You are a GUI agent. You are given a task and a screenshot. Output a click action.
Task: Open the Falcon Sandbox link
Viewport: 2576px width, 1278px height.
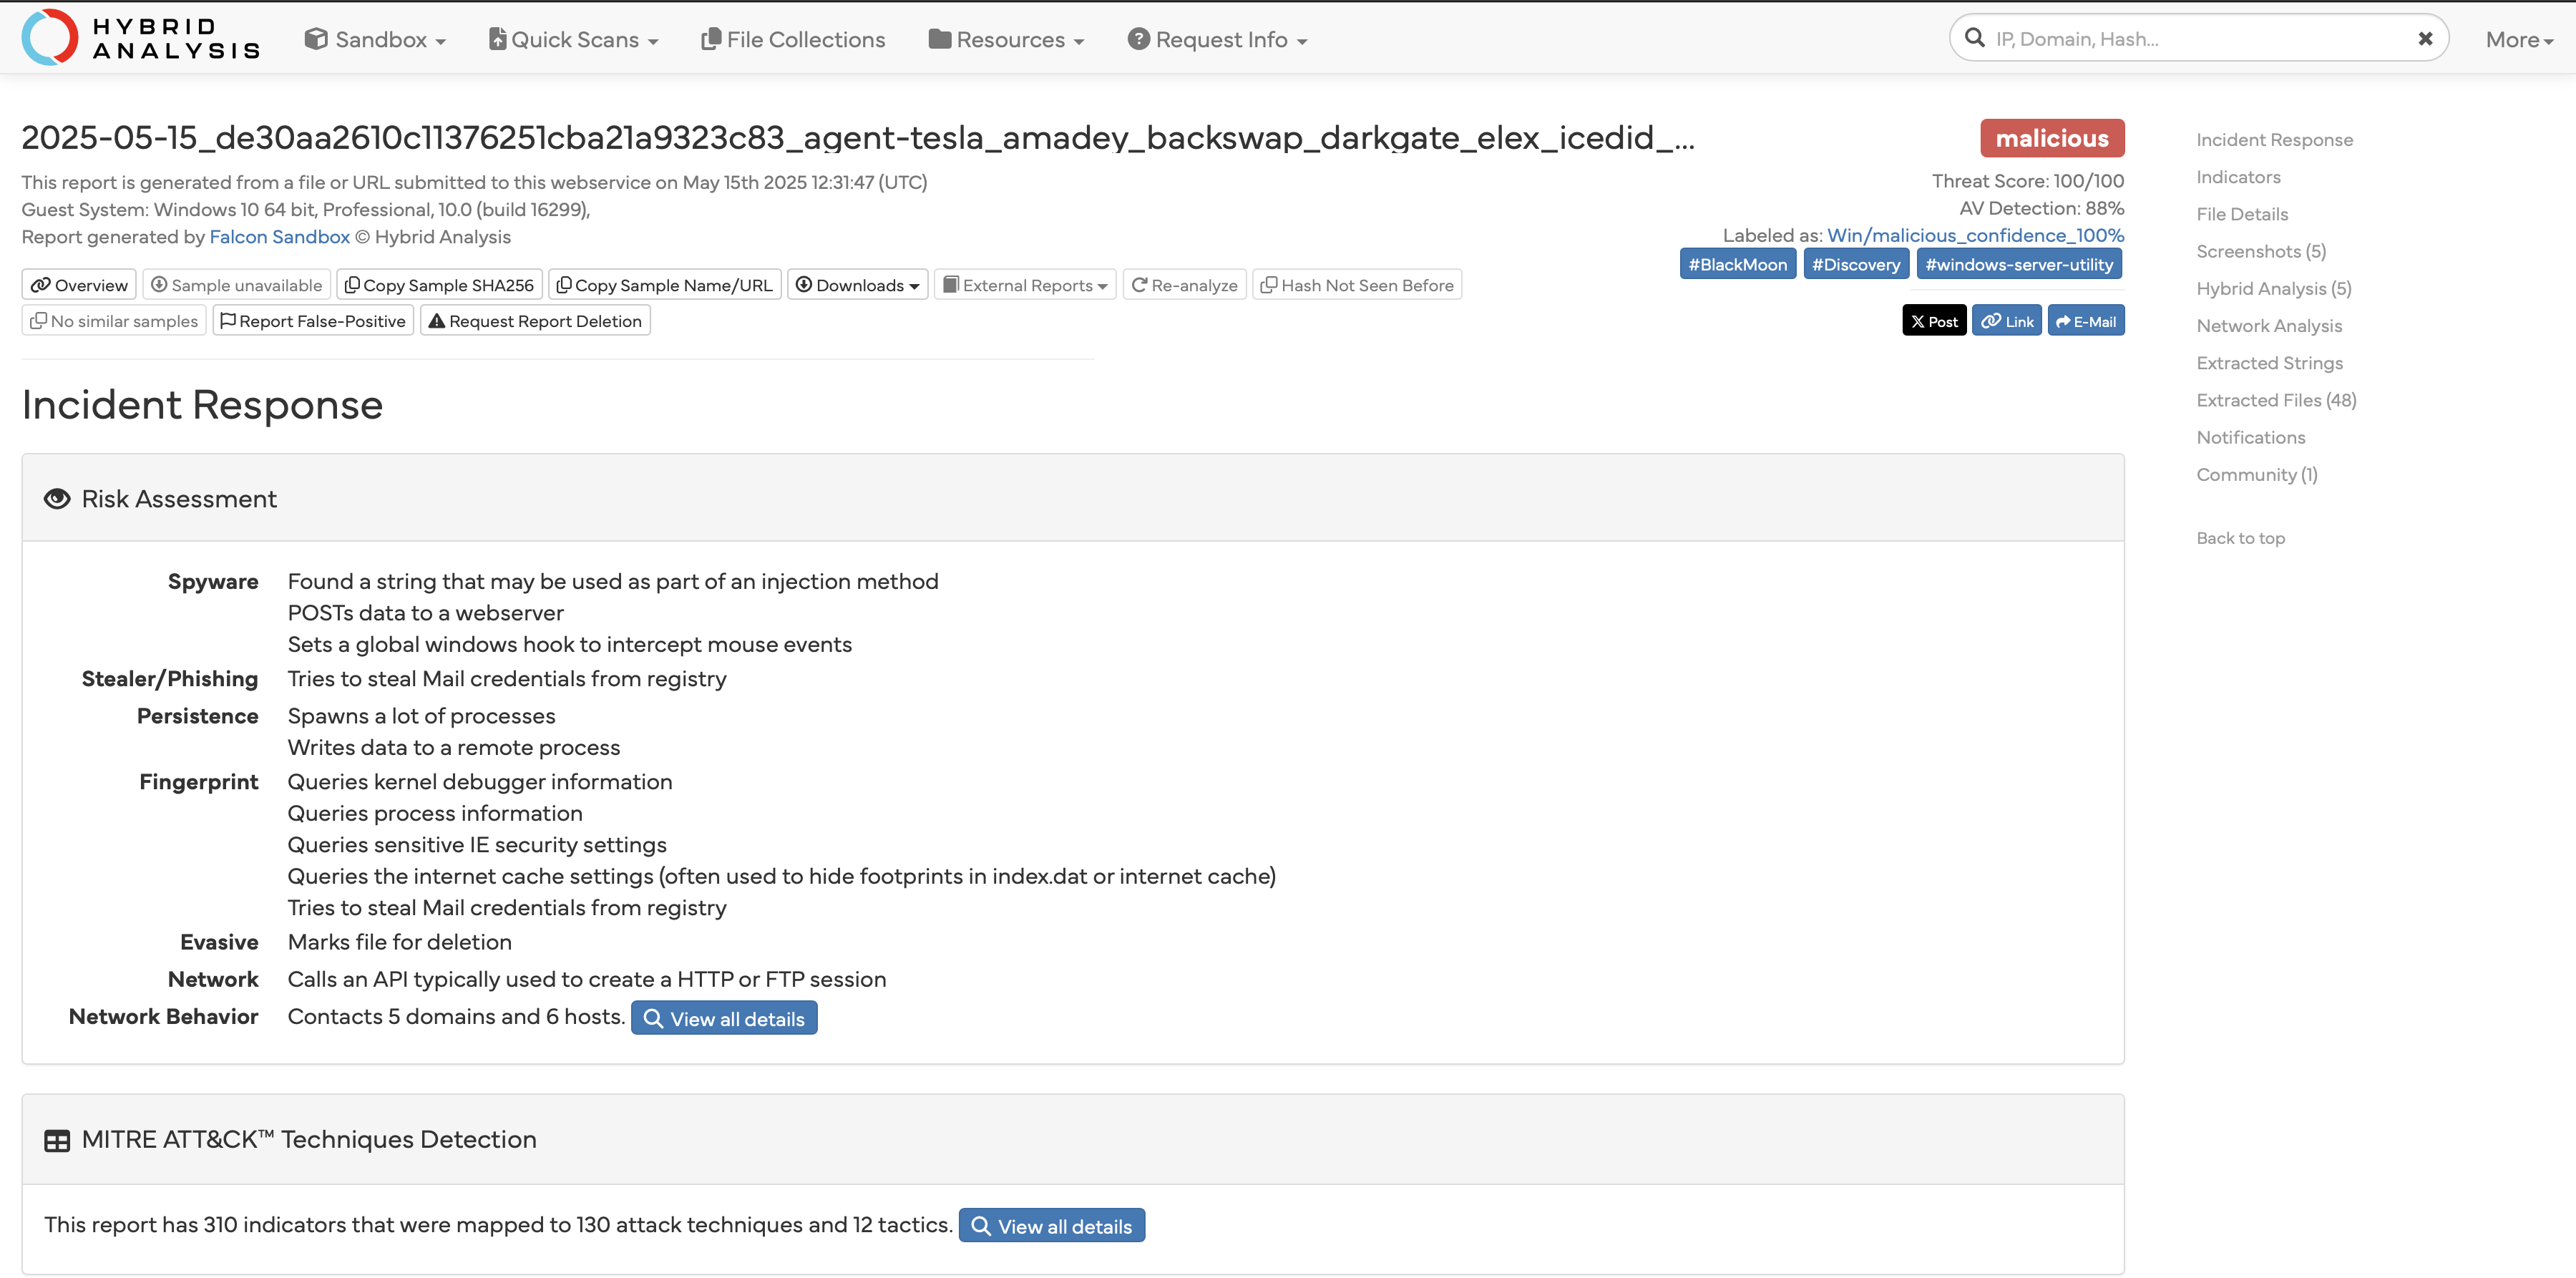click(x=279, y=237)
